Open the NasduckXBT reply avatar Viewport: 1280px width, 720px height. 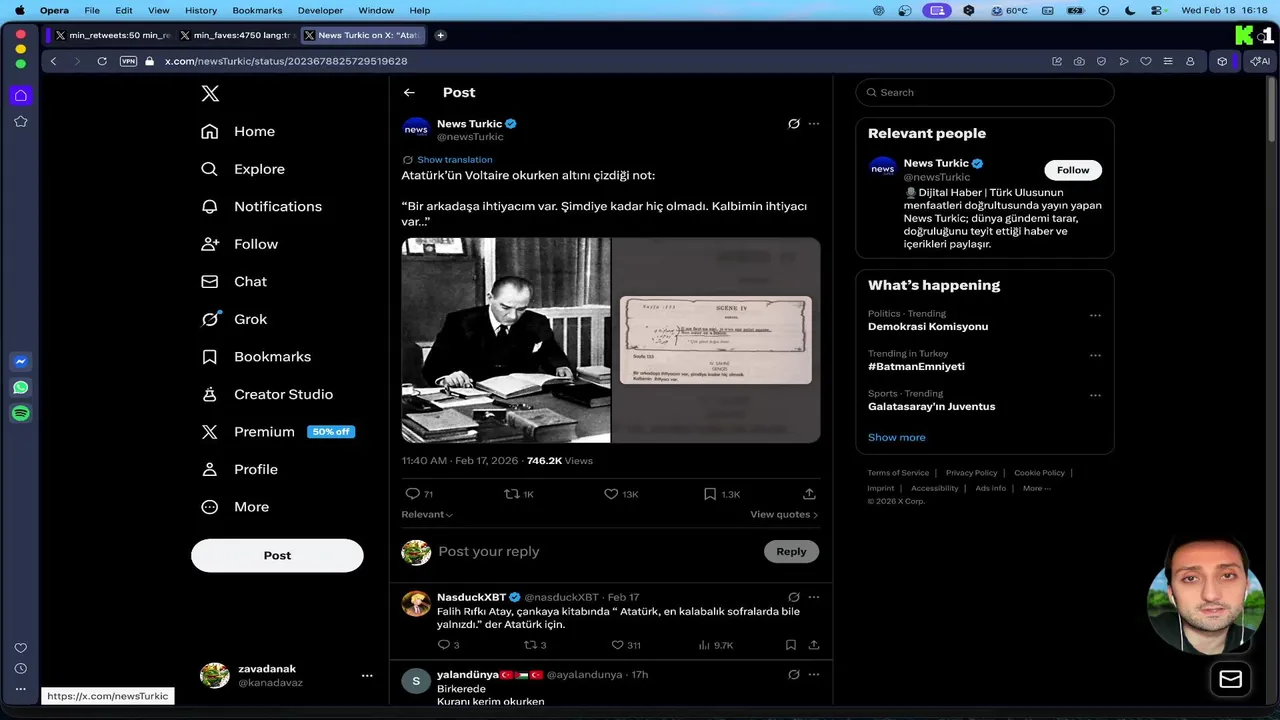416,604
